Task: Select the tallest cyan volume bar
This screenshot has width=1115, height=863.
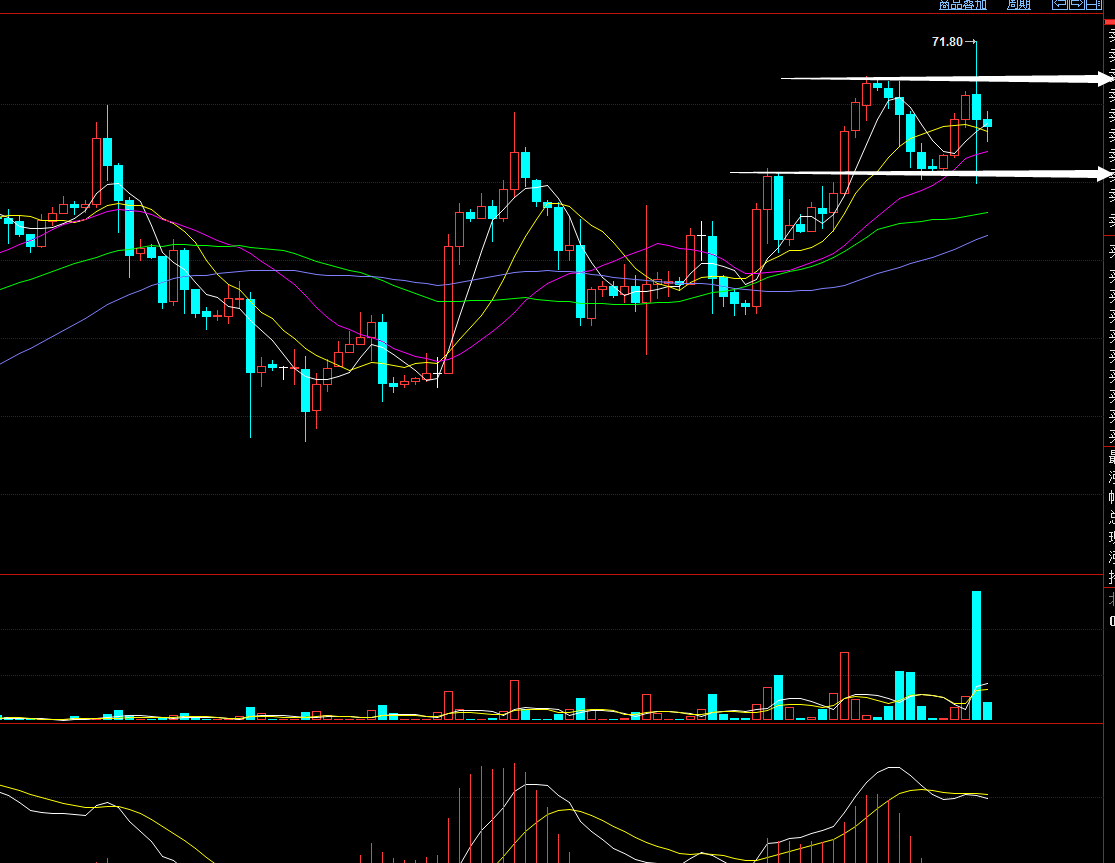Action: click(x=976, y=655)
